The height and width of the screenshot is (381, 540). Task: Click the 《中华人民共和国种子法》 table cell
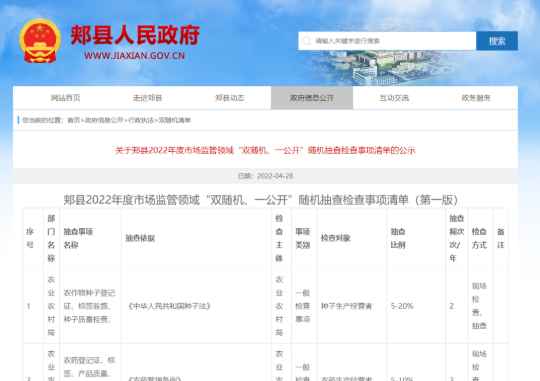[x=169, y=306]
